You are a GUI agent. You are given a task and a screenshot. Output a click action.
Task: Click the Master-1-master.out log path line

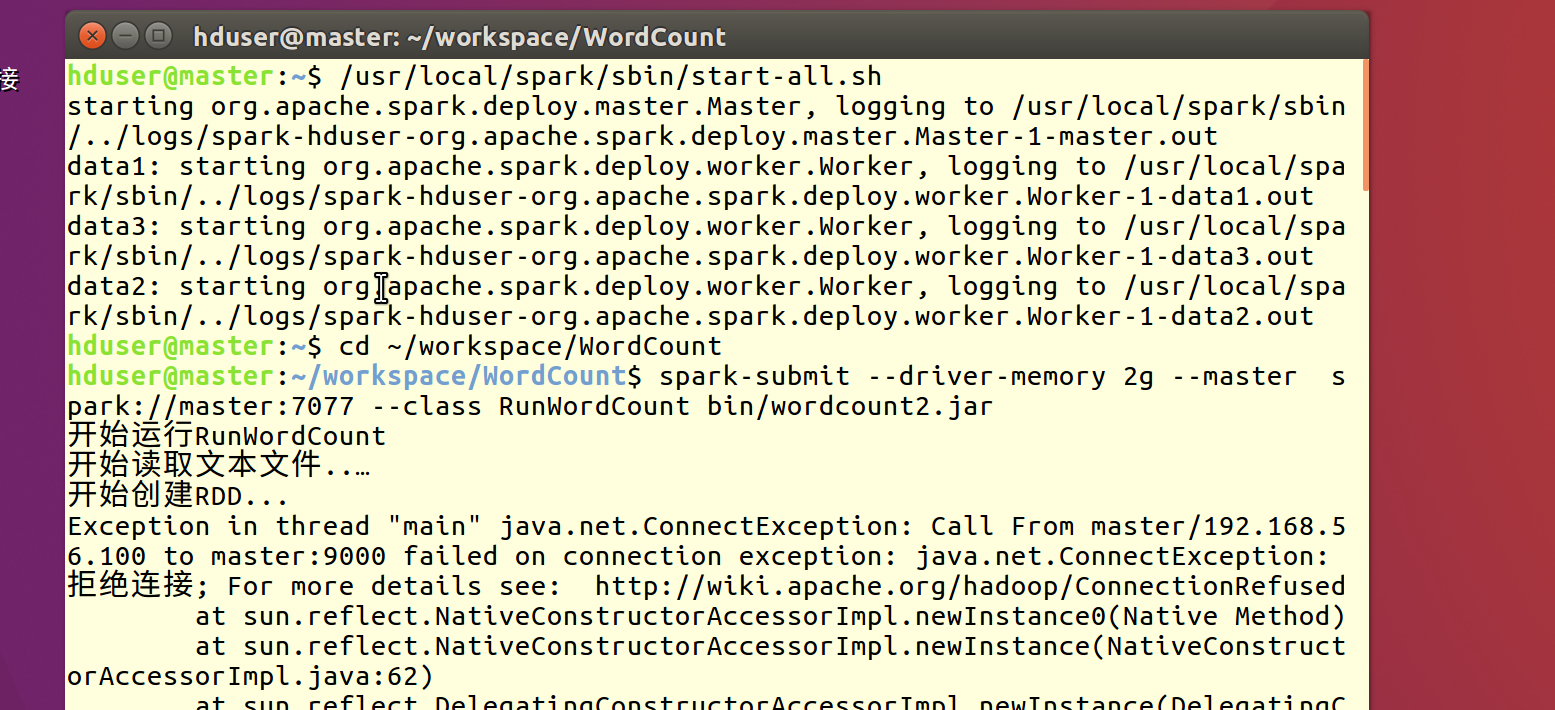[643, 136]
